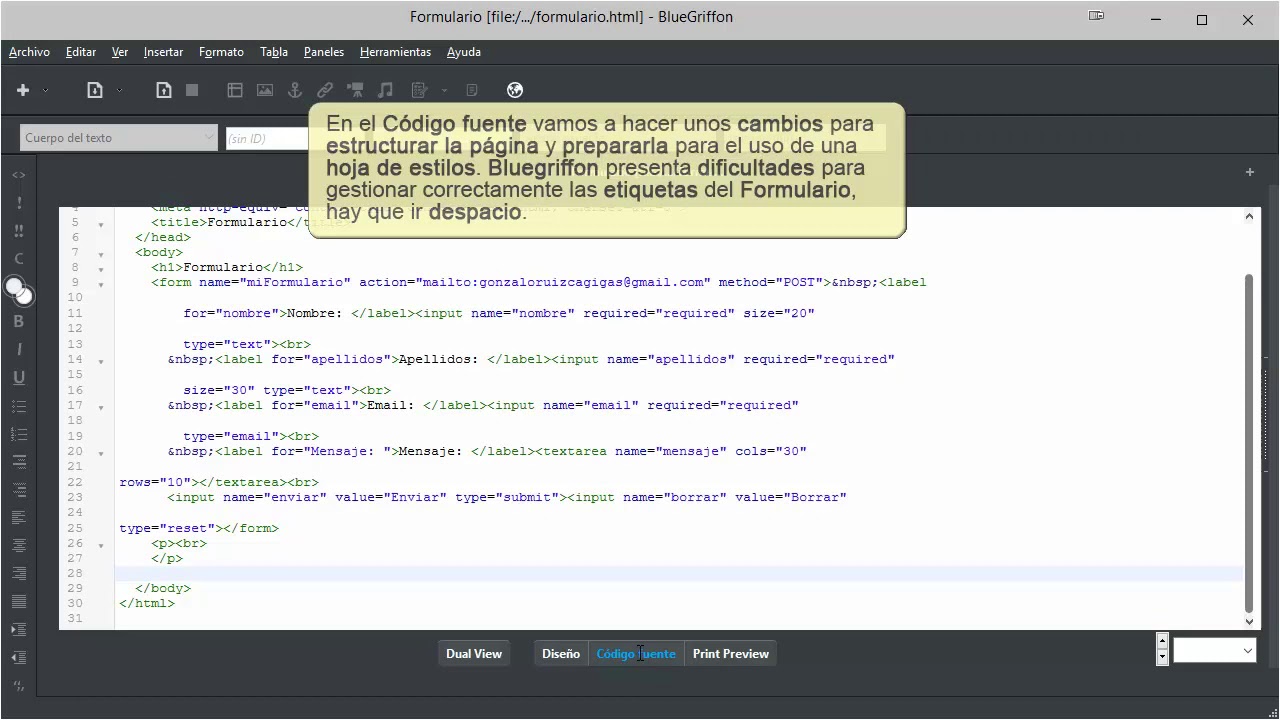Collapse code fold at line 7 body

point(101,253)
